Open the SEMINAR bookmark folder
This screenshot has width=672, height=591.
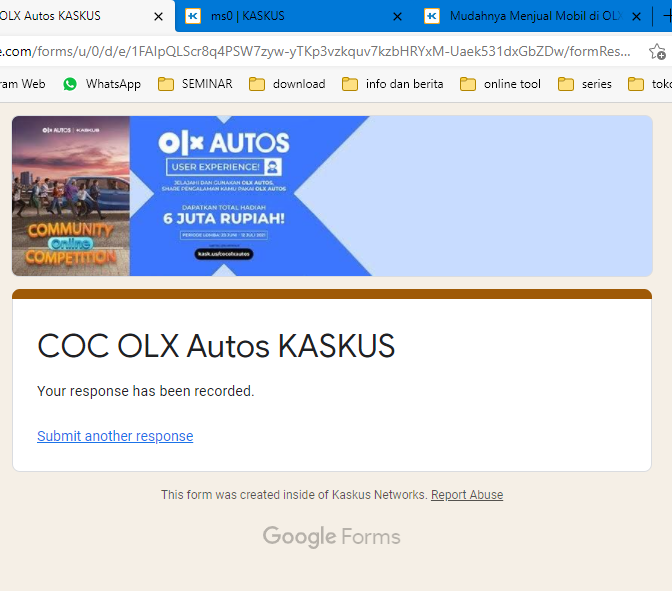coord(195,84)
